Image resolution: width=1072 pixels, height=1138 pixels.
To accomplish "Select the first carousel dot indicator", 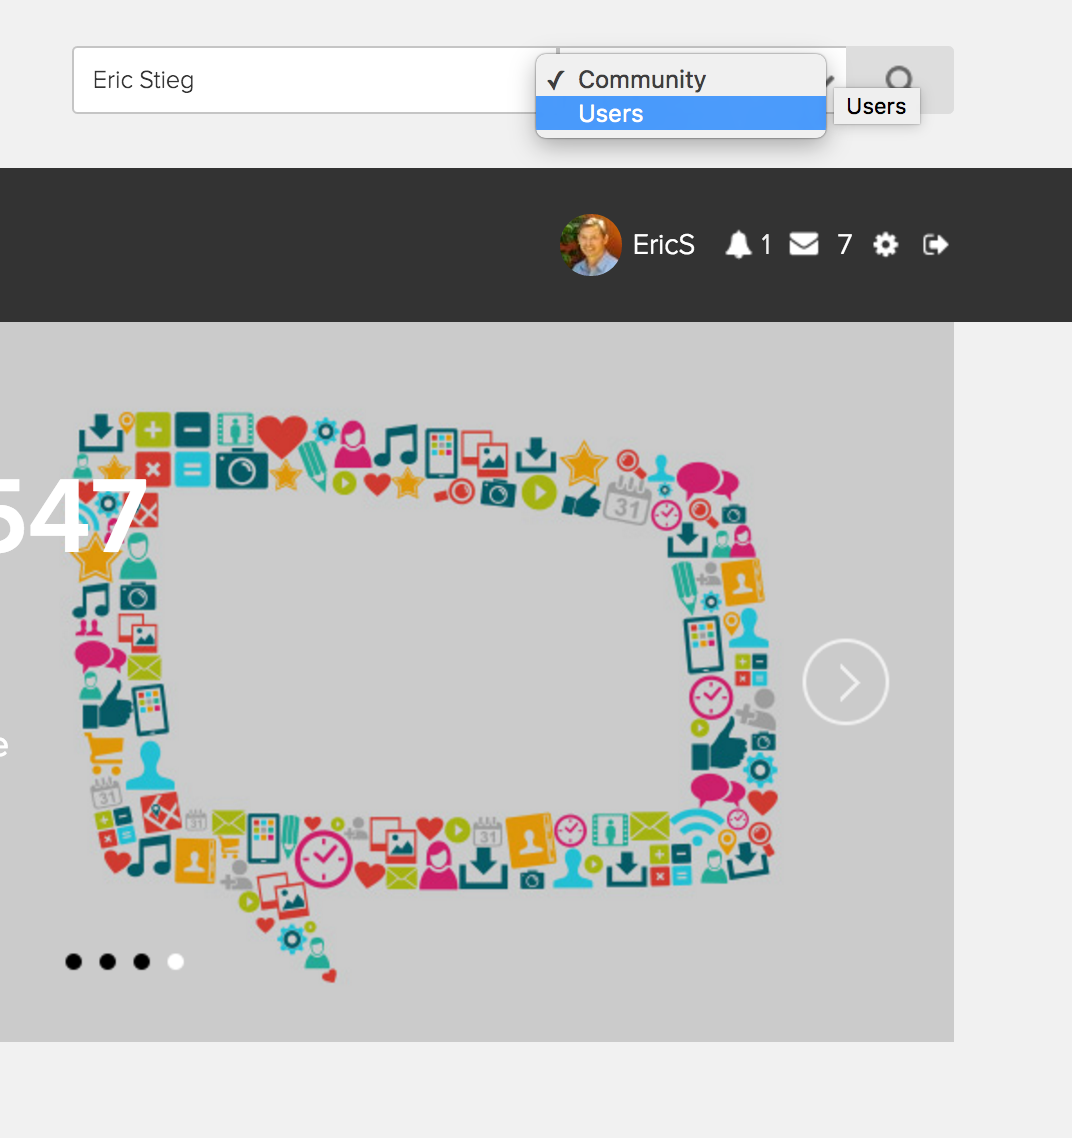I will [73, 962].
